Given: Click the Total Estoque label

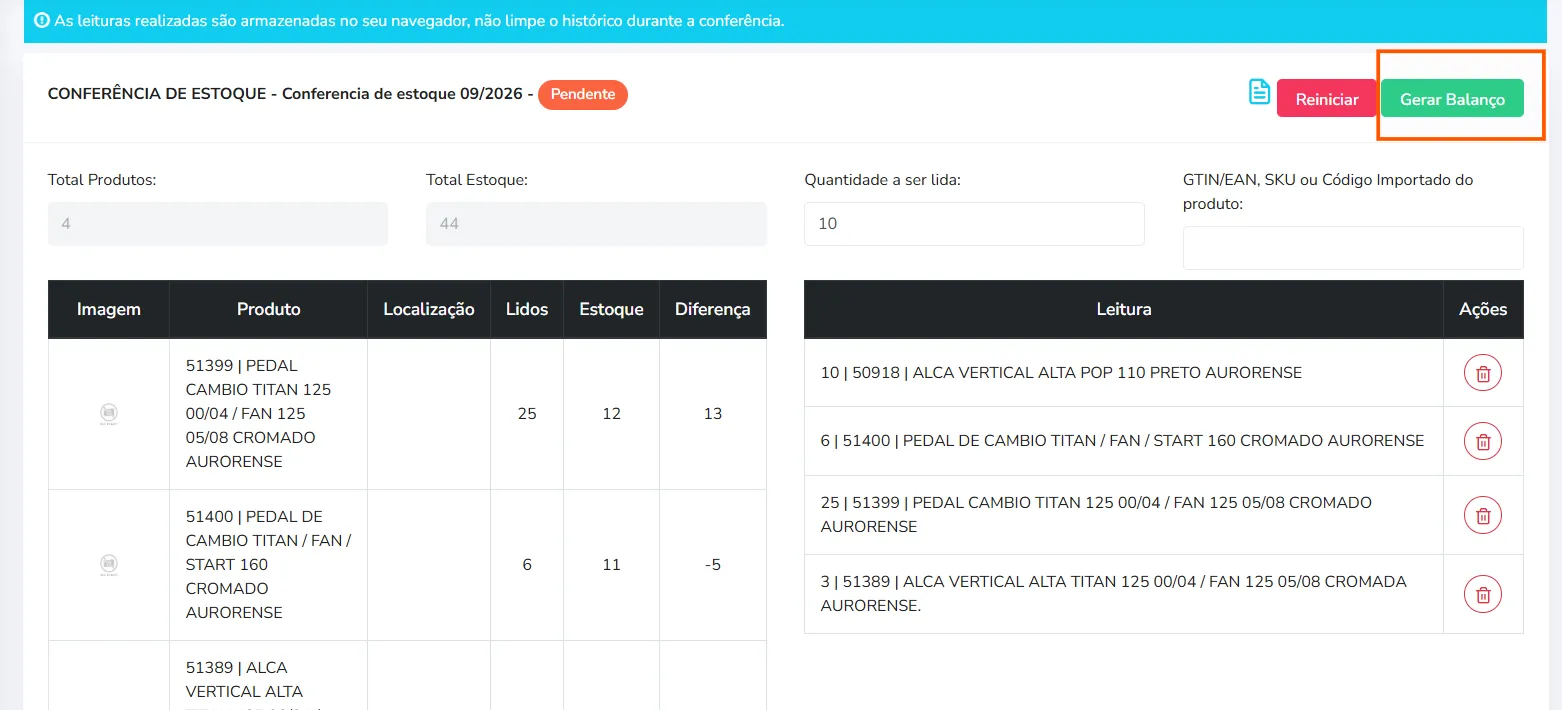Looking at the screenshot, I should click(x=476, y=180).
